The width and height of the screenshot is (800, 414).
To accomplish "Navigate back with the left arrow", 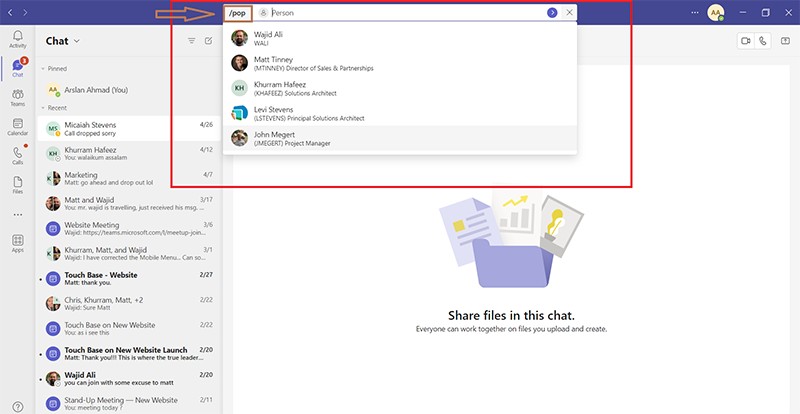I will [11, 13].
